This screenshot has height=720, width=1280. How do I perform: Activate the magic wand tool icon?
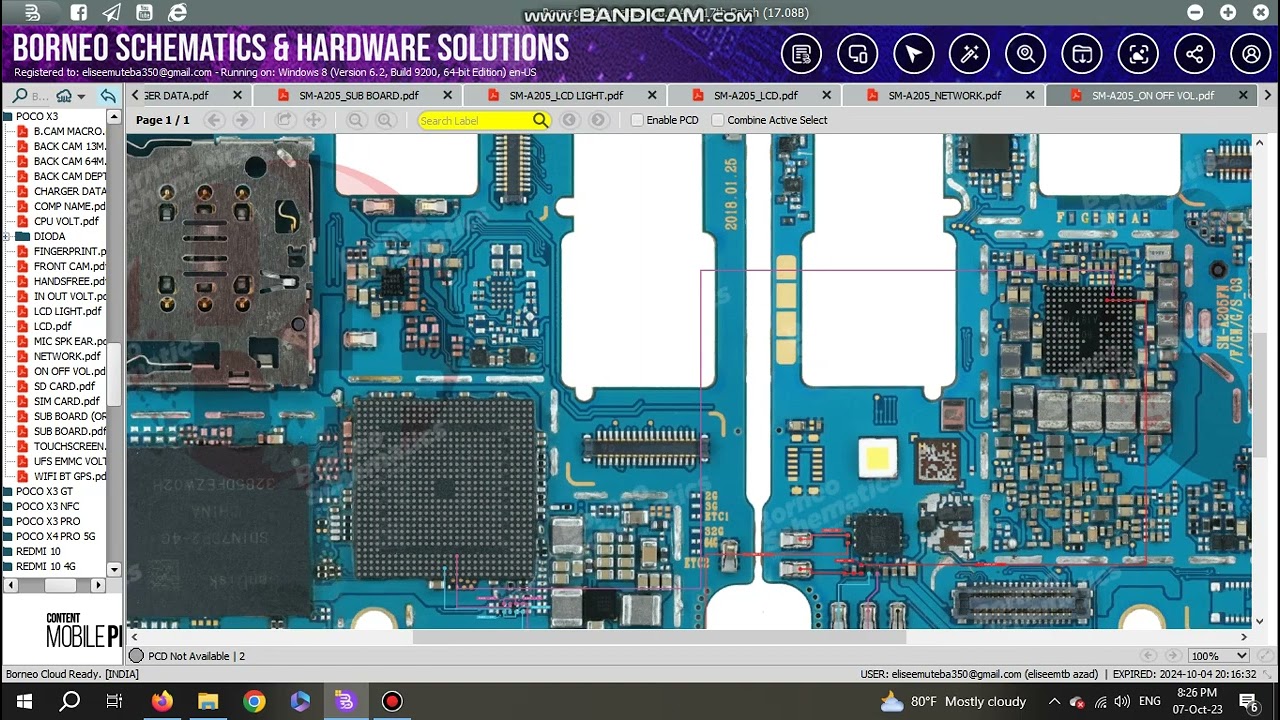point(970,54)
